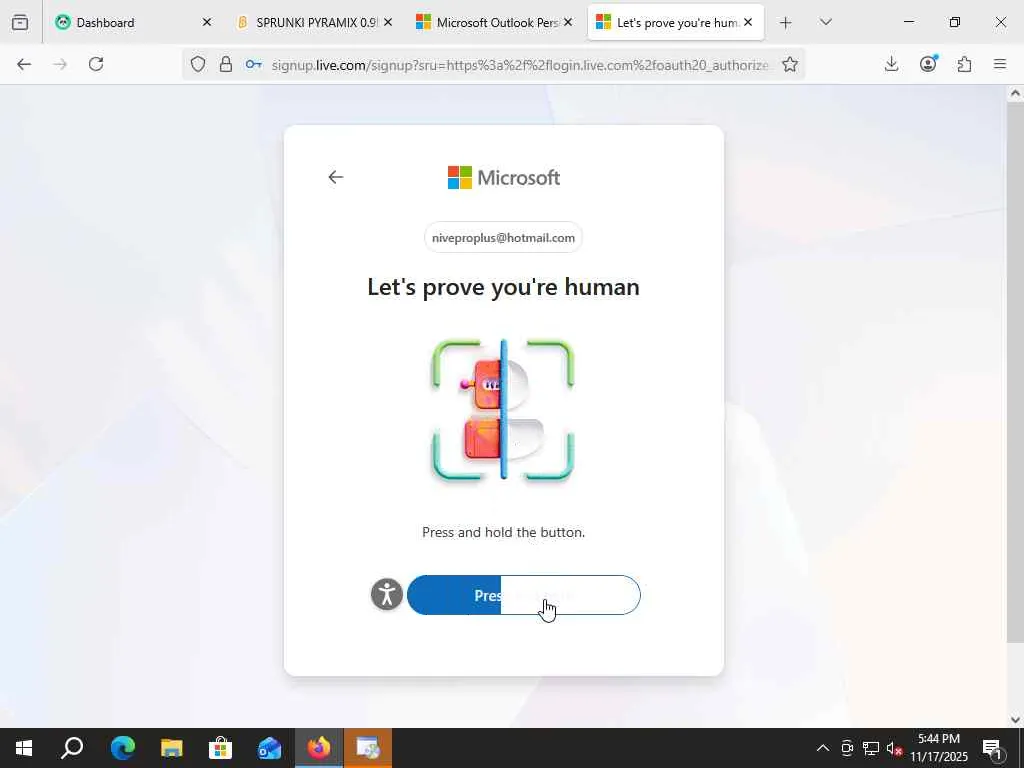
Task: Open the Firefox application menu
Action: click(x=1000, y=64)
